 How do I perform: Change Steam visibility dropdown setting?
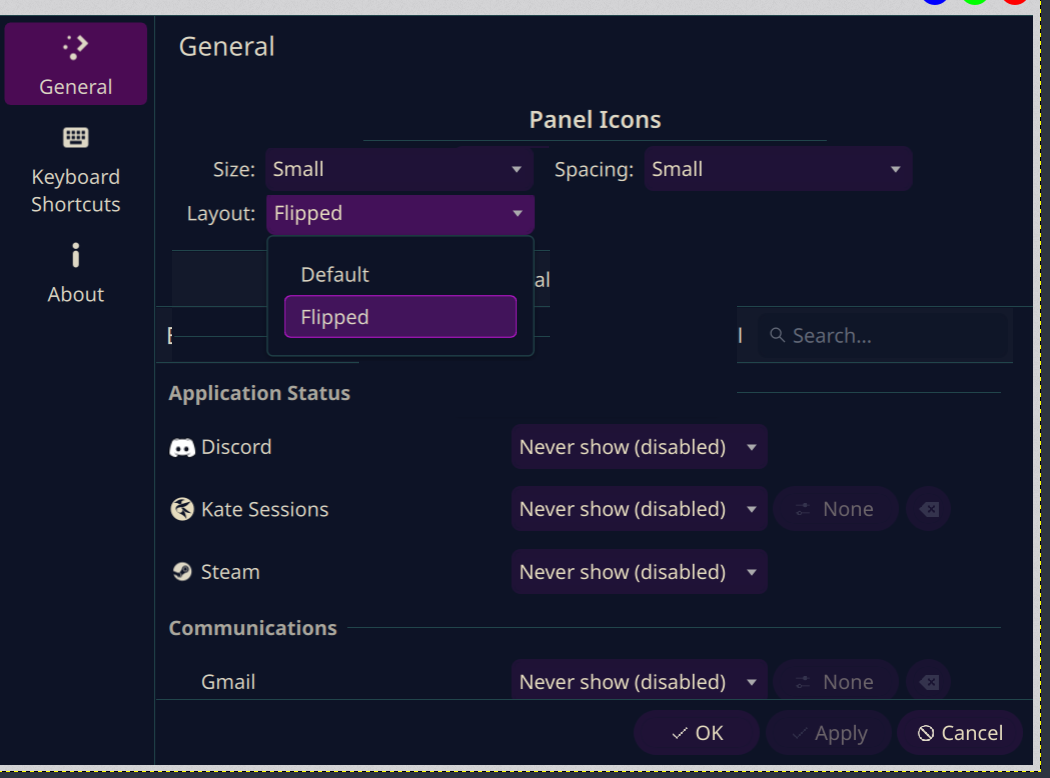coord(639,572)
